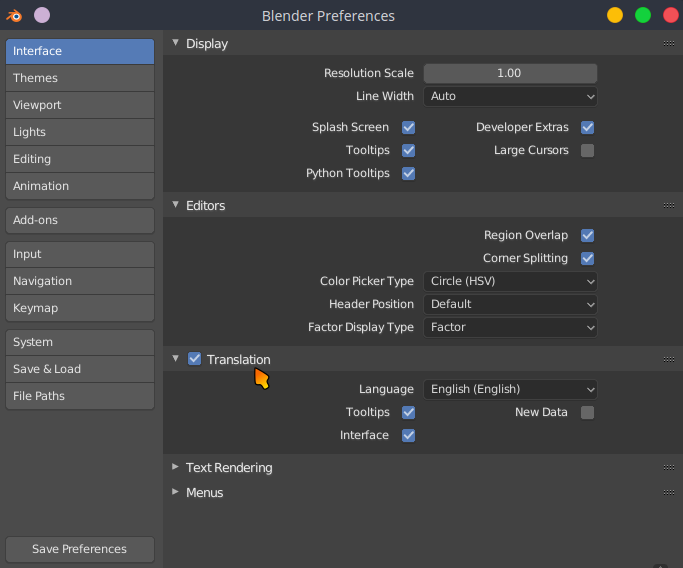Uncheck Tooltips in the Translation panel

pos(409,412)
